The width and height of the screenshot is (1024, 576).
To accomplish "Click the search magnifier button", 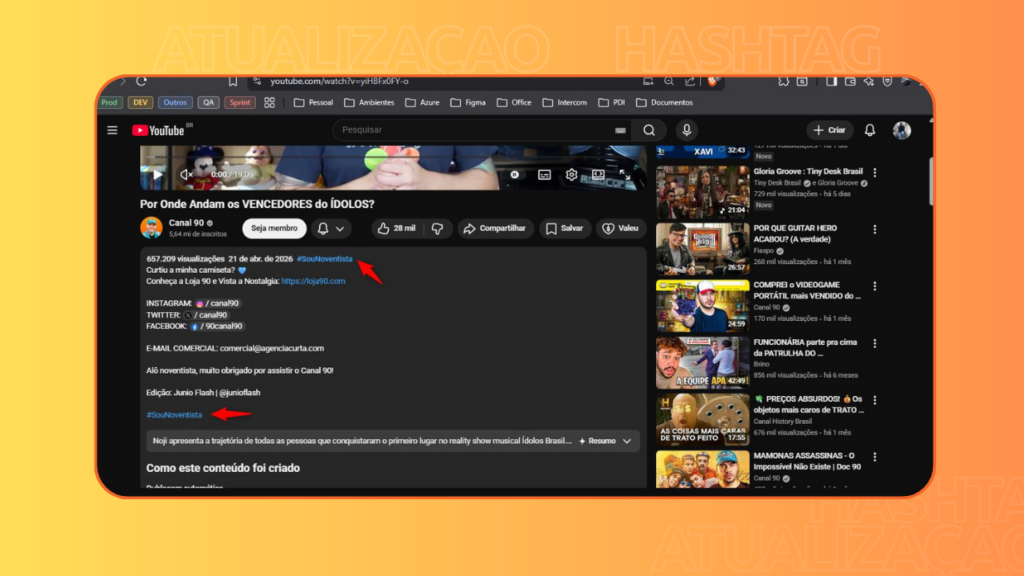I will (x=648, y=131).
